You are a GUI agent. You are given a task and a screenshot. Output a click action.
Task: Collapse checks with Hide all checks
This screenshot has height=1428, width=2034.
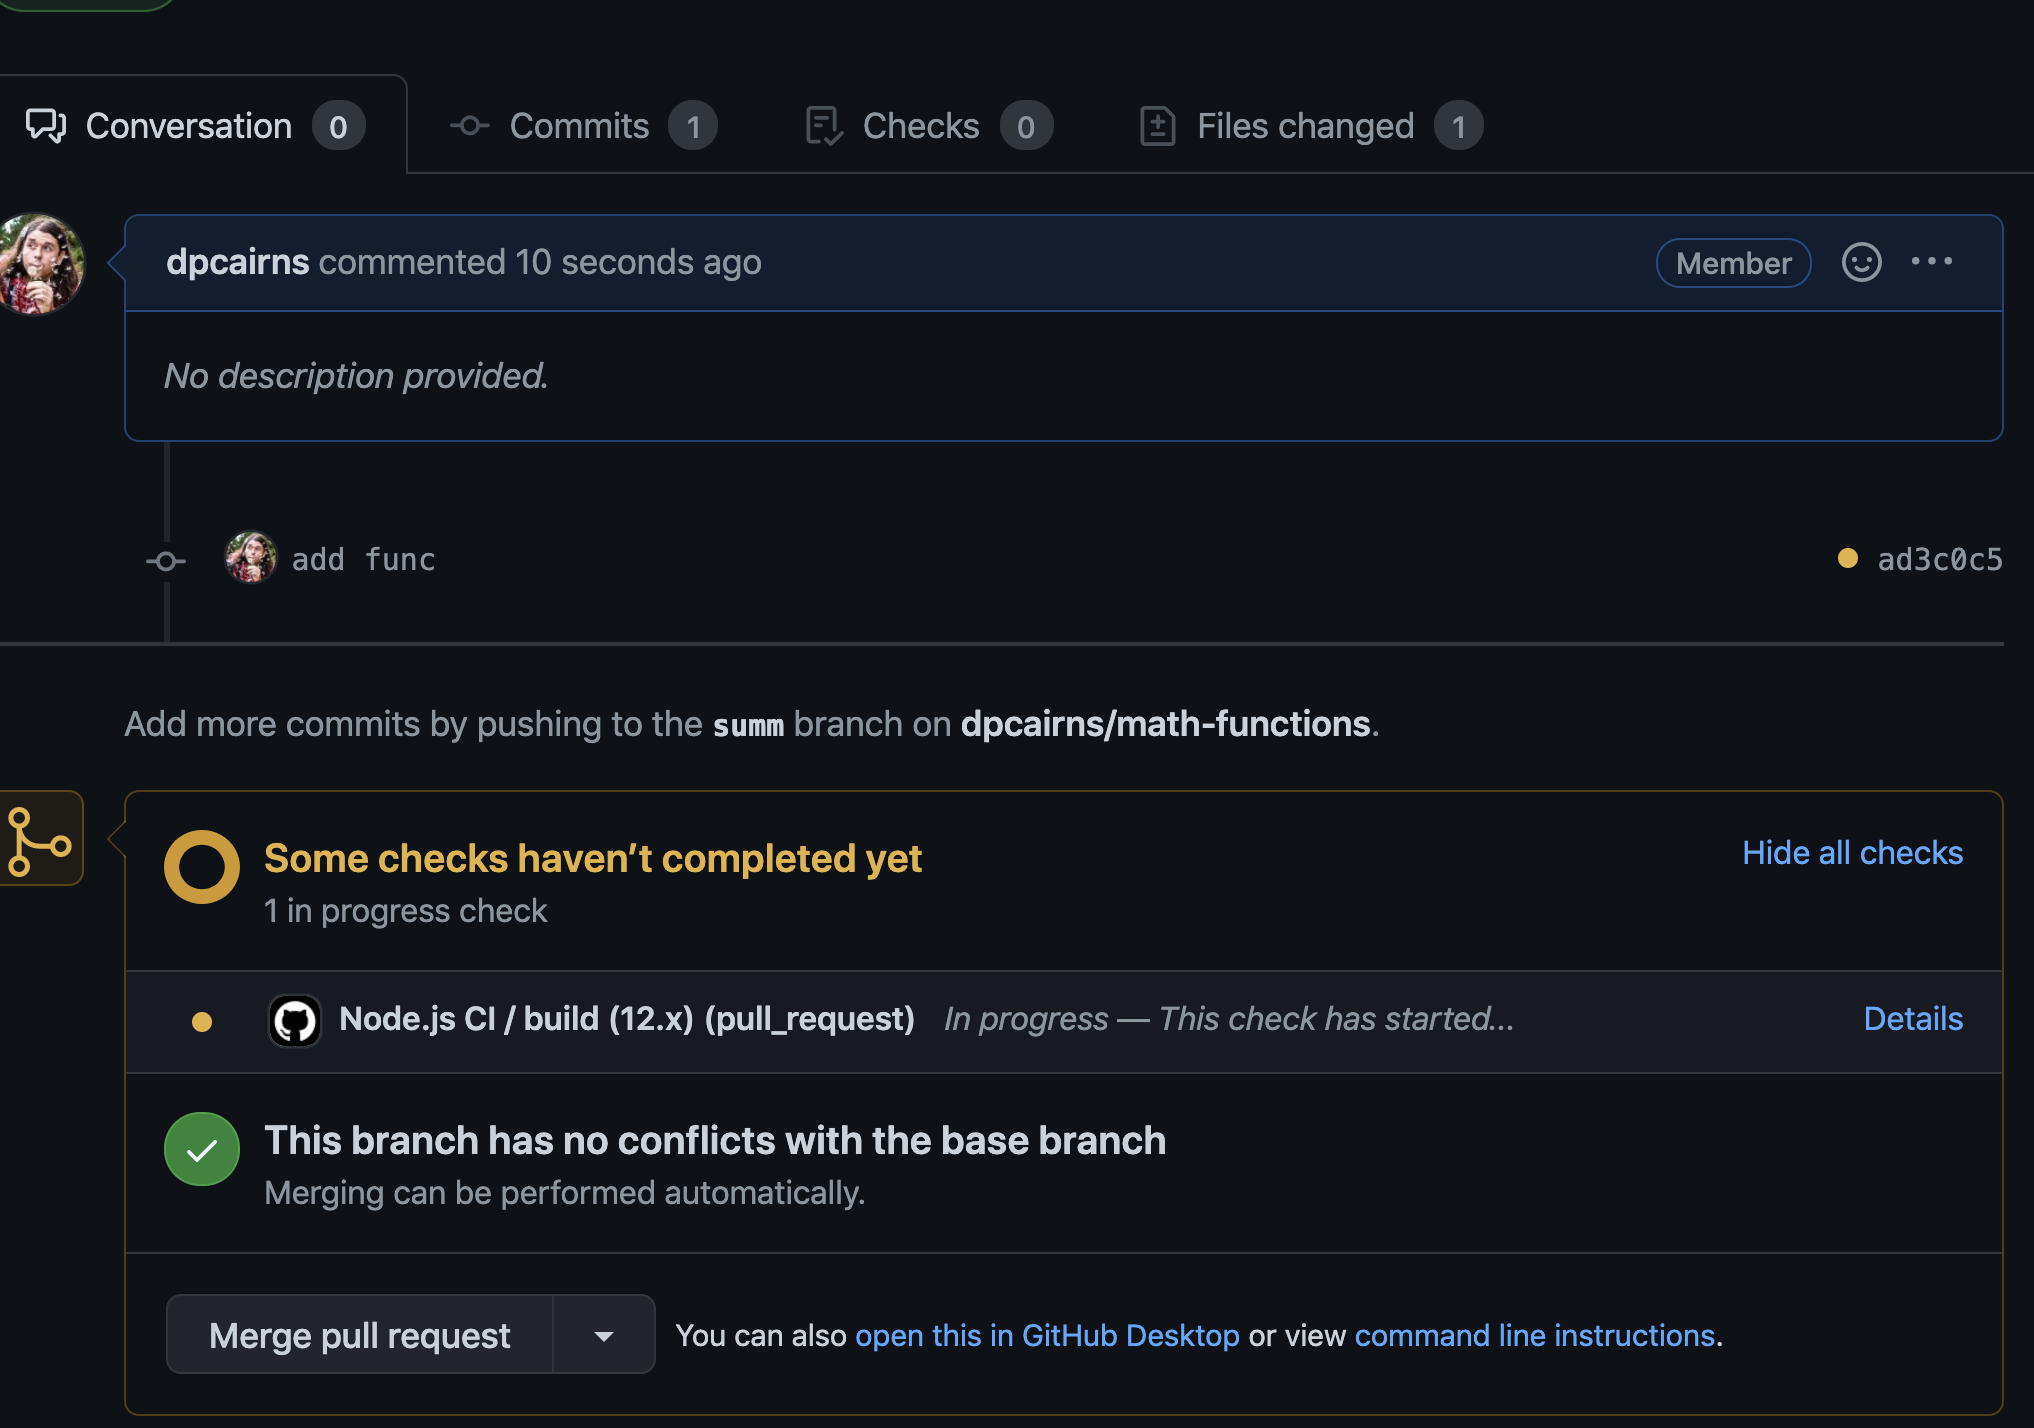coord(1852,853)
